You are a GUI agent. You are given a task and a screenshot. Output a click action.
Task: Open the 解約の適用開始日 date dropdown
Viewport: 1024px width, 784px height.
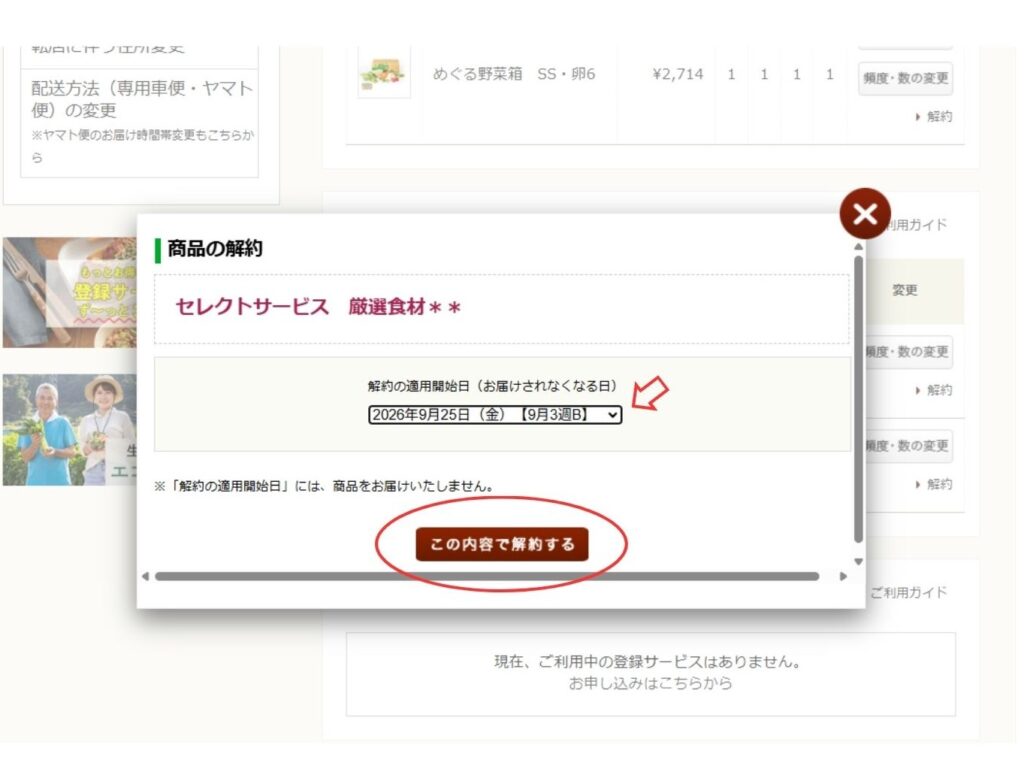[x=495, y=414]
